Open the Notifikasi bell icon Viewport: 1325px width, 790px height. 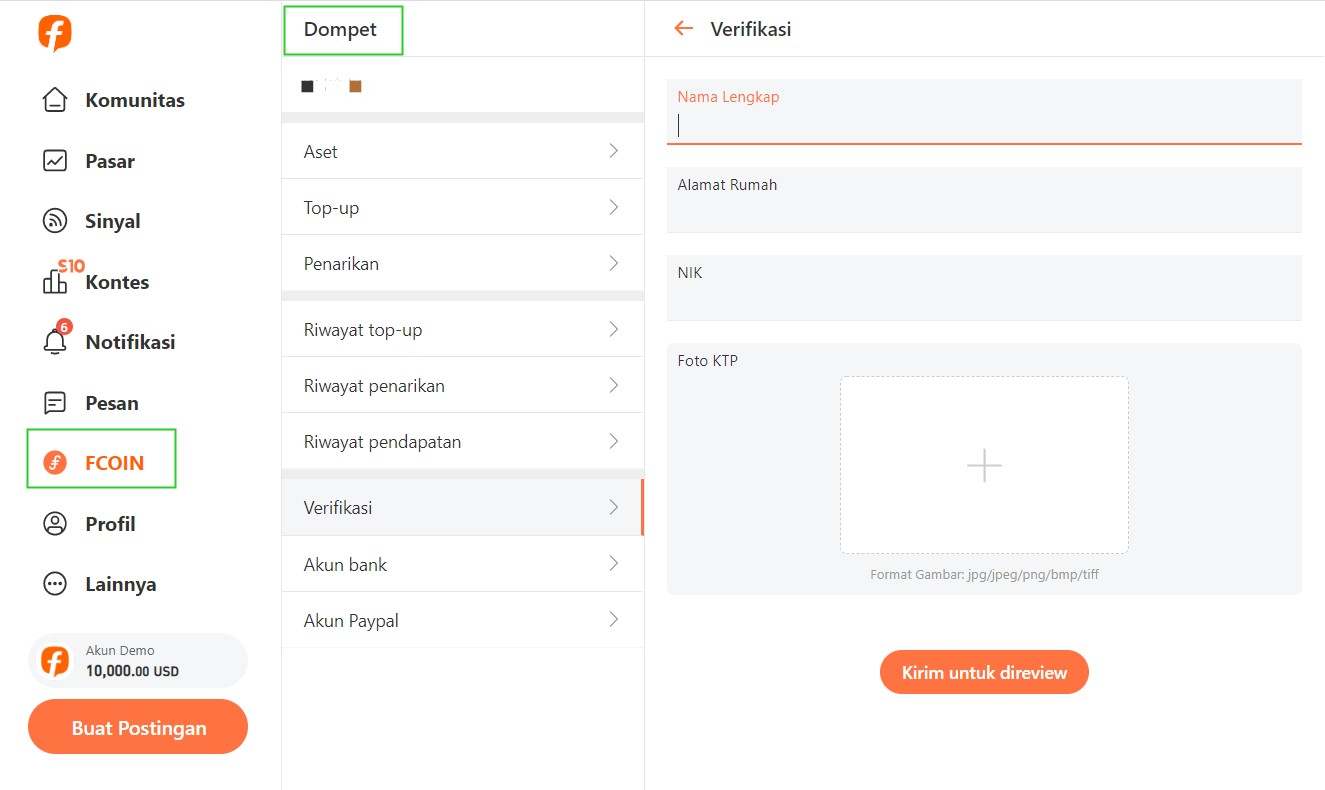click(x=55, y=342)
